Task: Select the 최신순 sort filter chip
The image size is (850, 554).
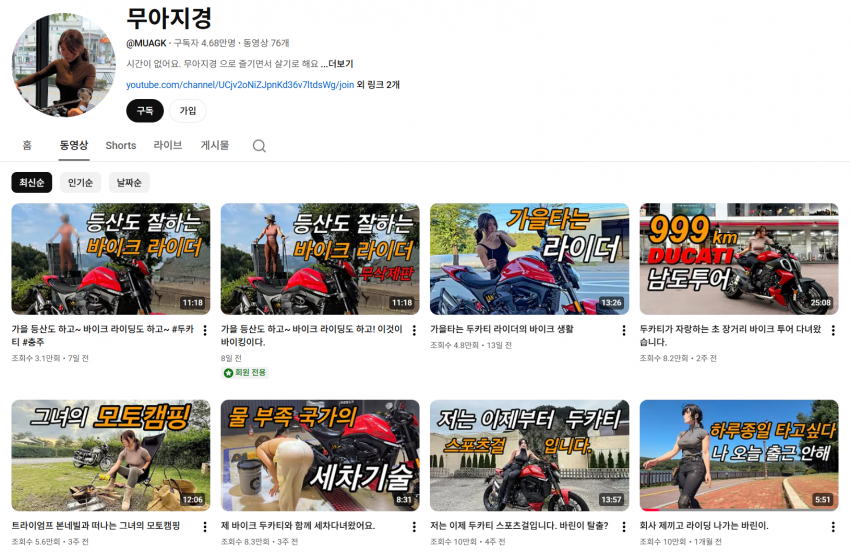Action: tap(32, 183)
